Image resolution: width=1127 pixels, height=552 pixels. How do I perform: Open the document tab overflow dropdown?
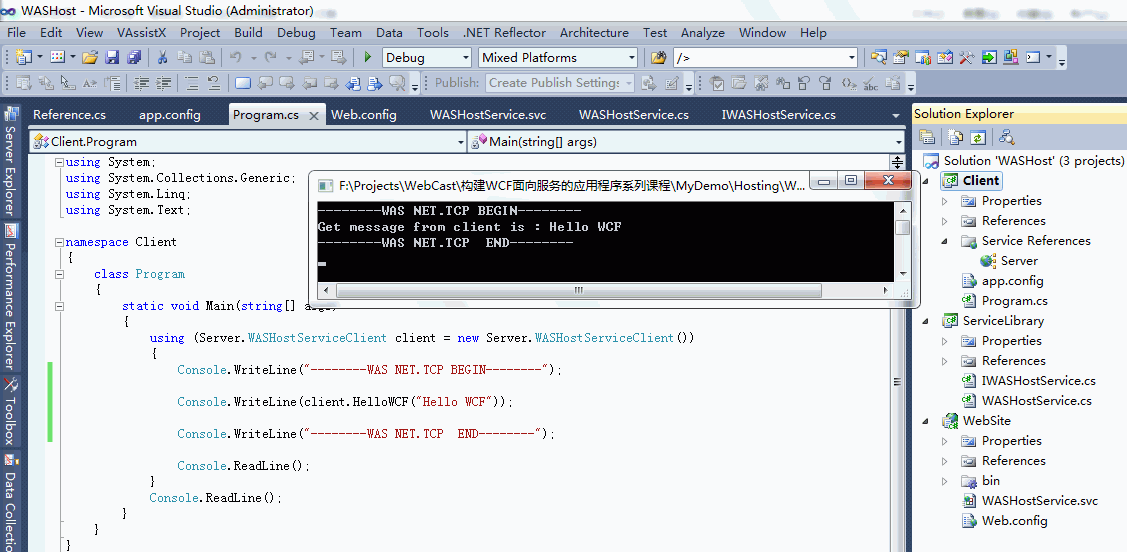point(896,115)
